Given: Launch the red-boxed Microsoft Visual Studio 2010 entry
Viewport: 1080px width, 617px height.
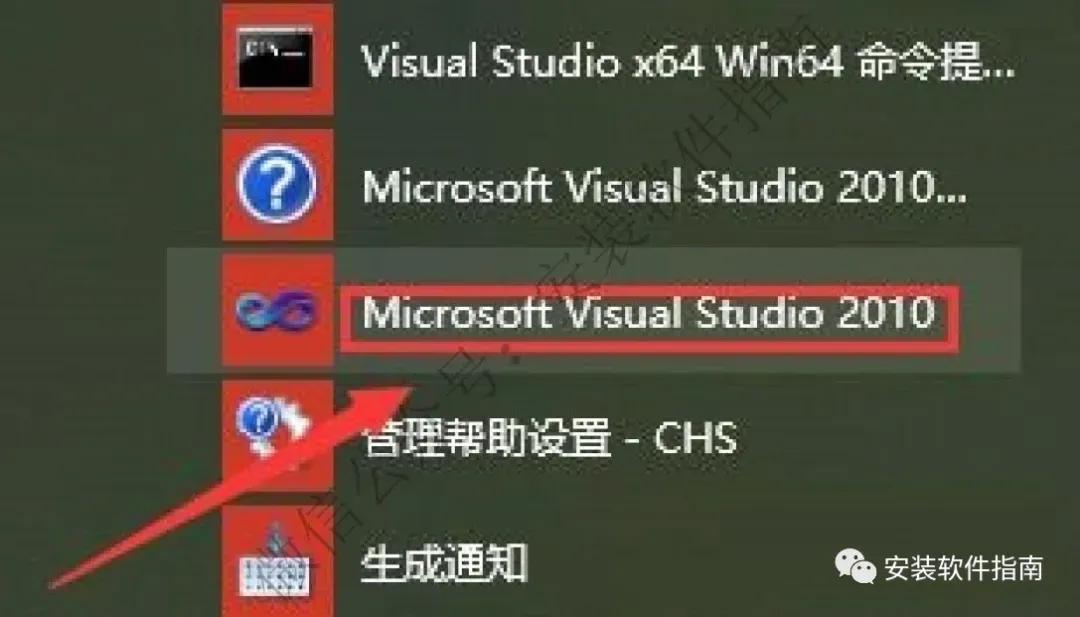Looking at the screenshot, I should click(x=649, y=313).
